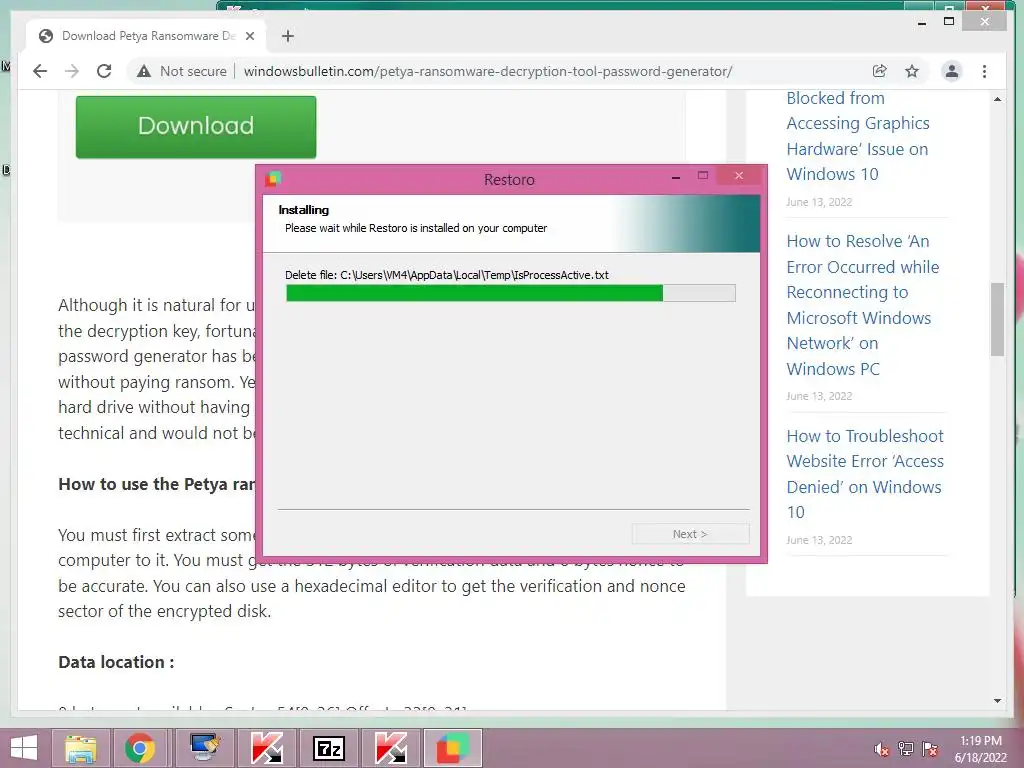Click the address bar URL
The image size is (1024, 768).
[x=488, y=71]
